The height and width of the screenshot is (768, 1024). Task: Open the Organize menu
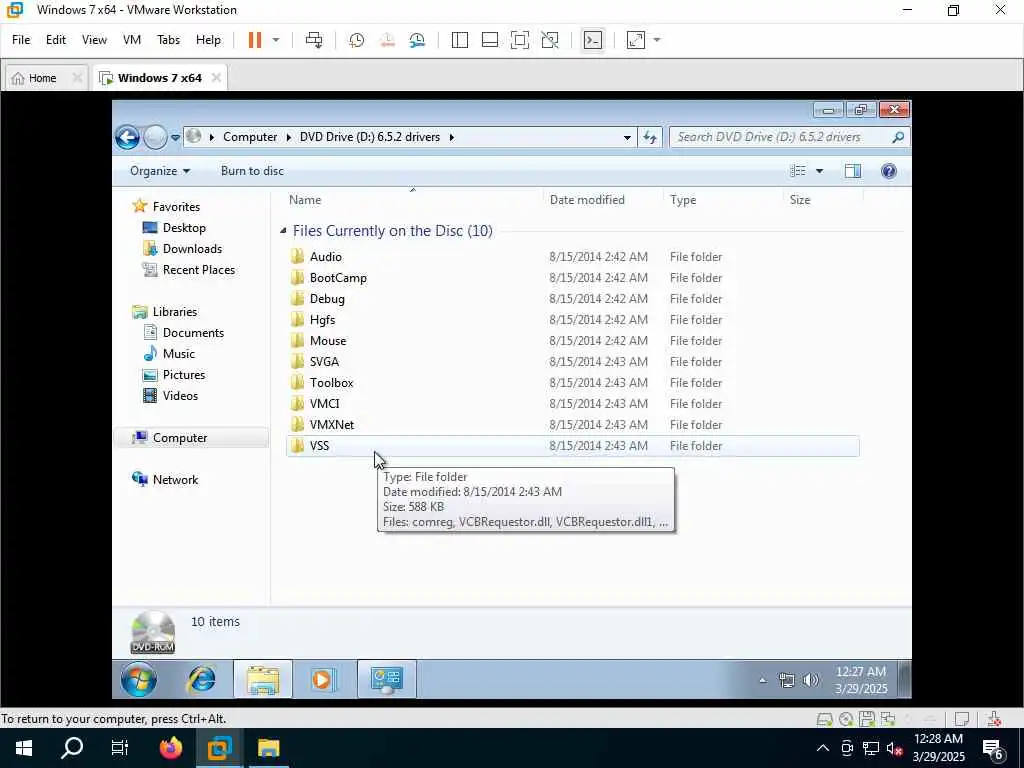(159, 171)
